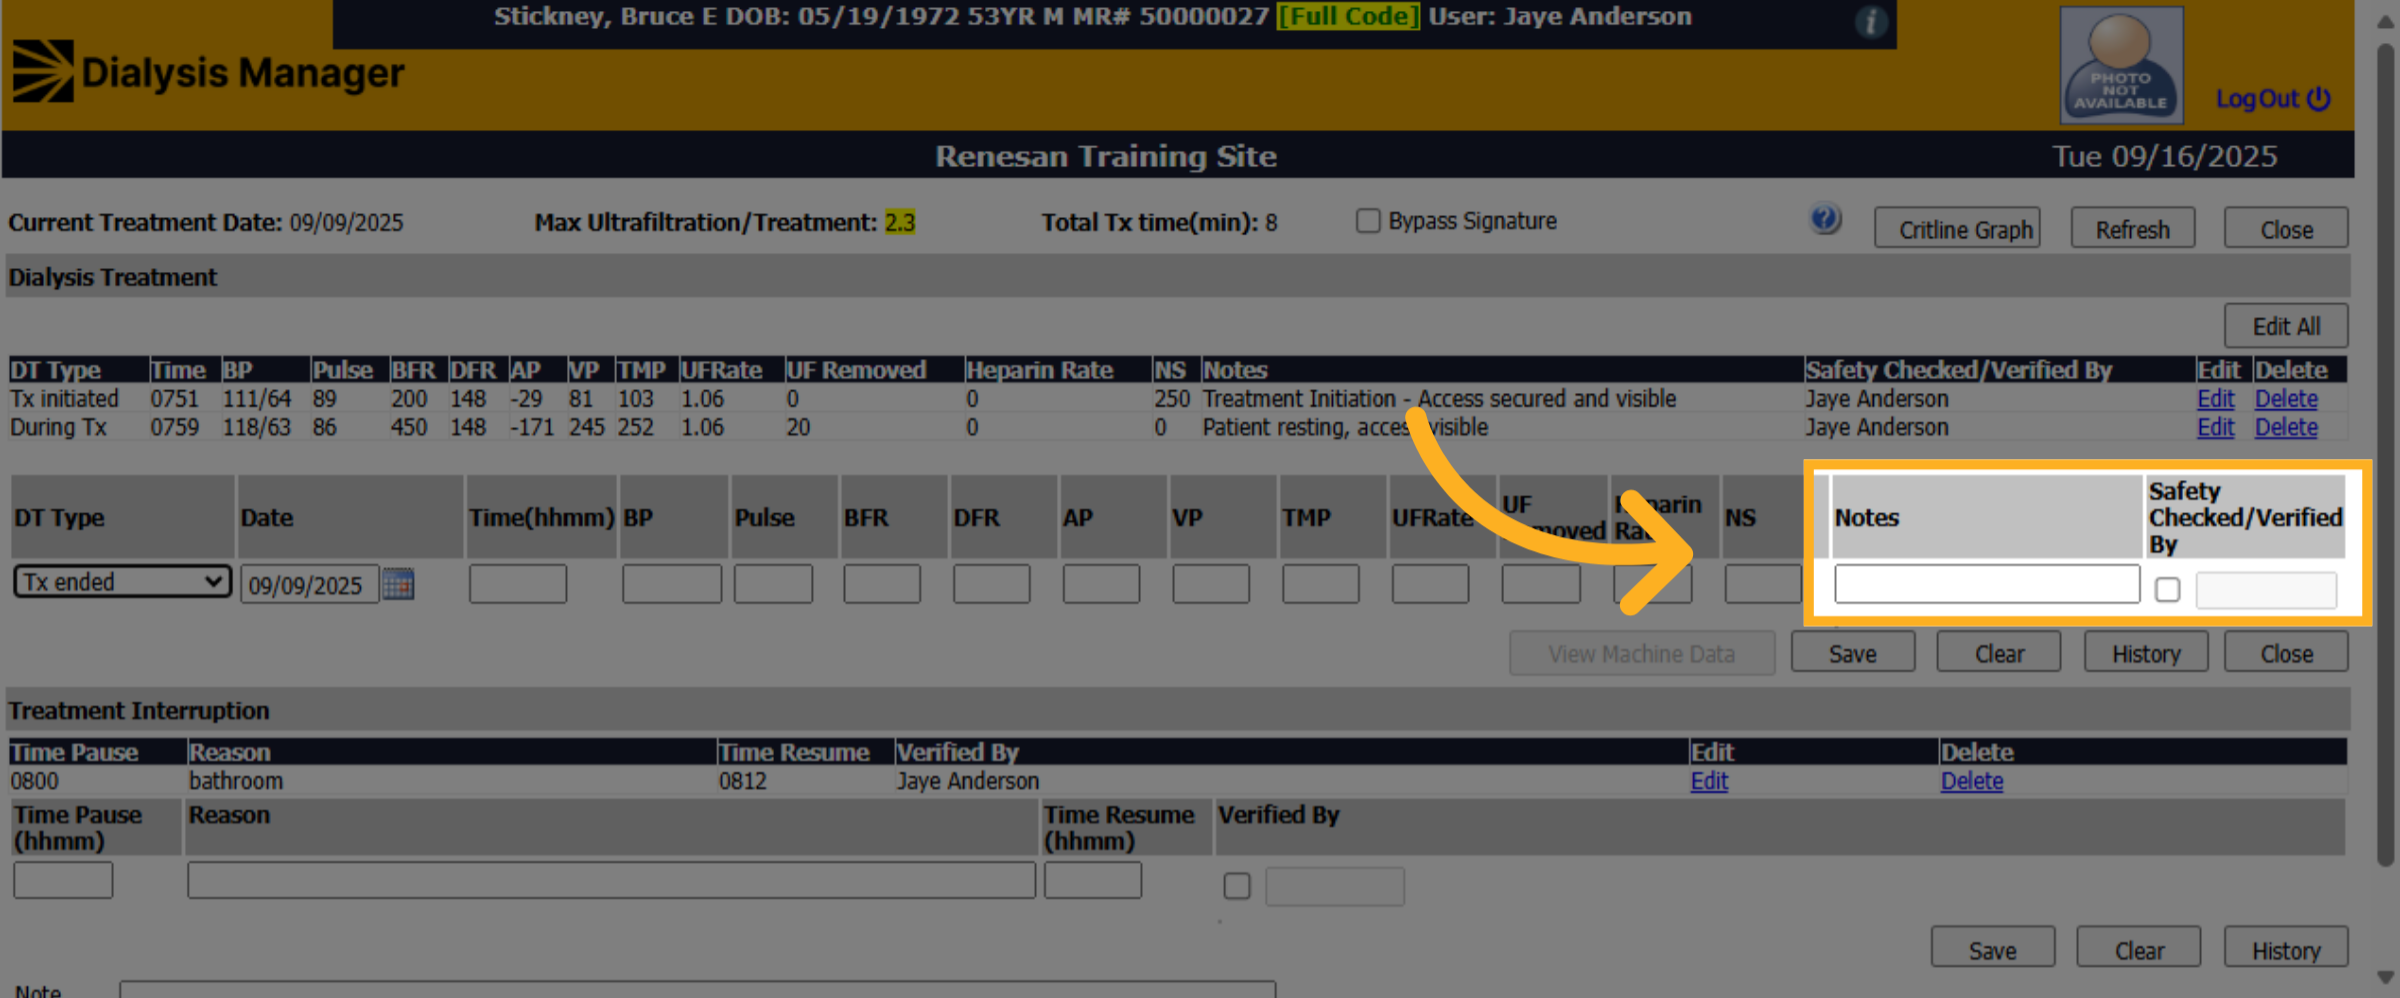Save the Treatment Interruption entry
This screenshot has height=998, width=2400.
click(x=1993, y=949)
